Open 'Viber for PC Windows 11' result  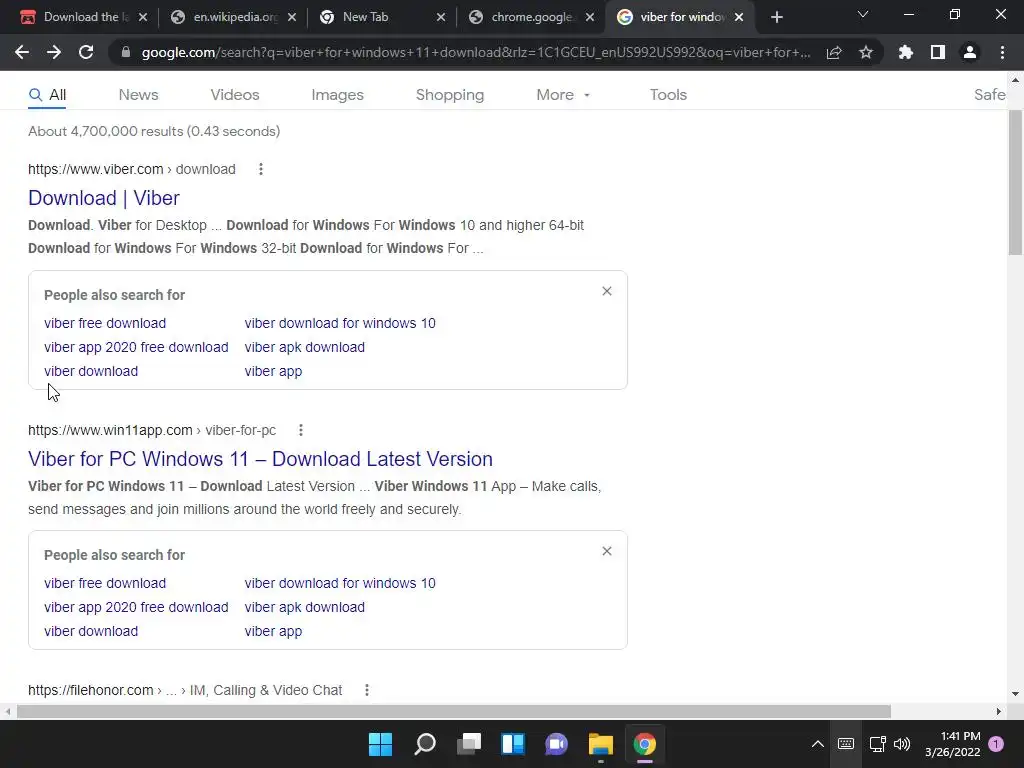click(x=260, y=458)
